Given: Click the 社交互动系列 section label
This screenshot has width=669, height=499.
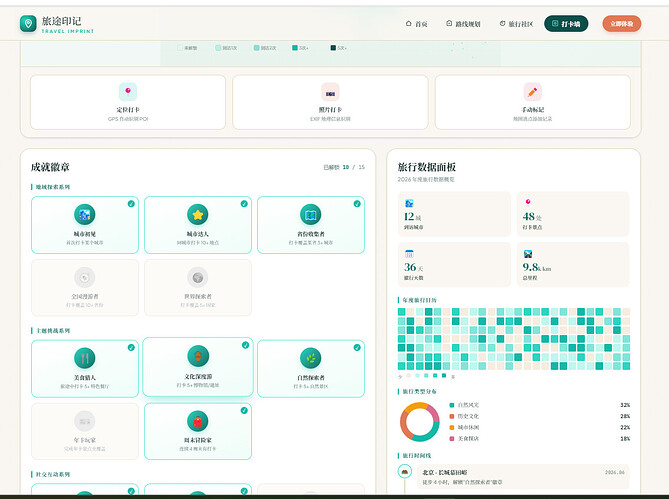Looking at the screenshot, I should 50,474.
